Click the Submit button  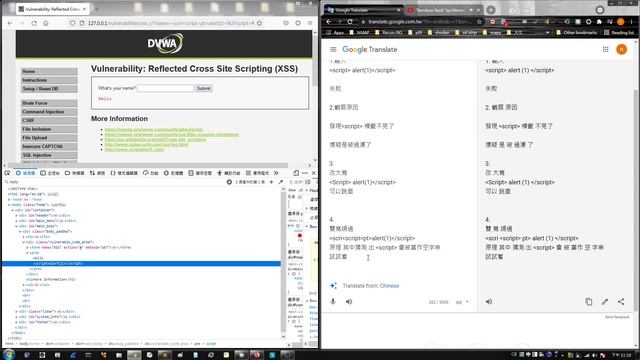(x=204, y=88)
